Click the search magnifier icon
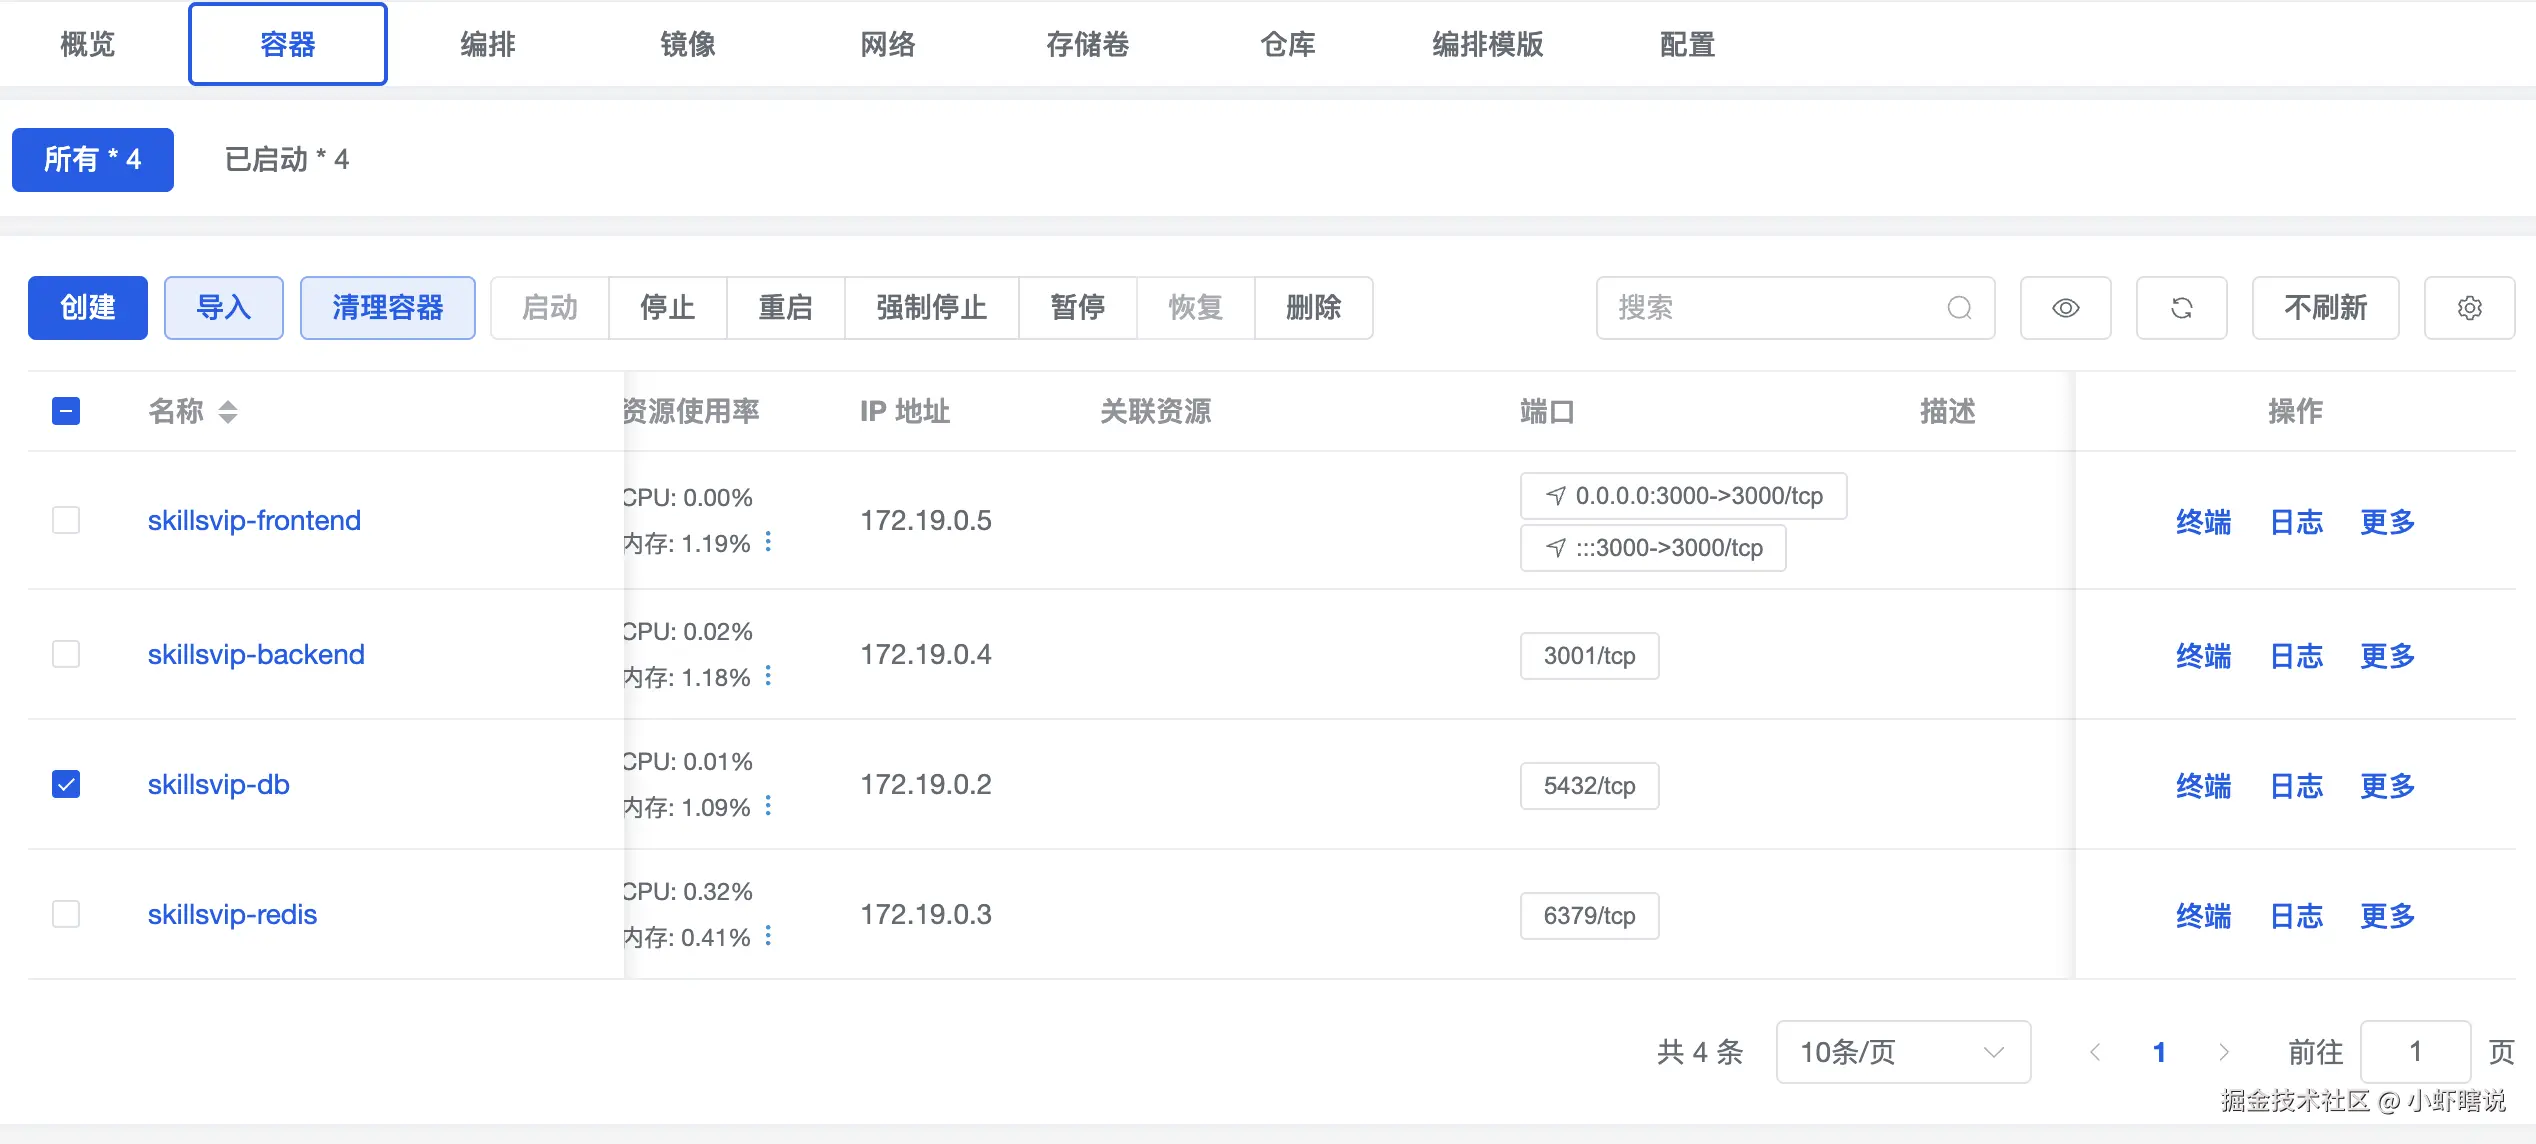The width and height of the screenshot is (2536, 1144). [x=1959, y=308]
